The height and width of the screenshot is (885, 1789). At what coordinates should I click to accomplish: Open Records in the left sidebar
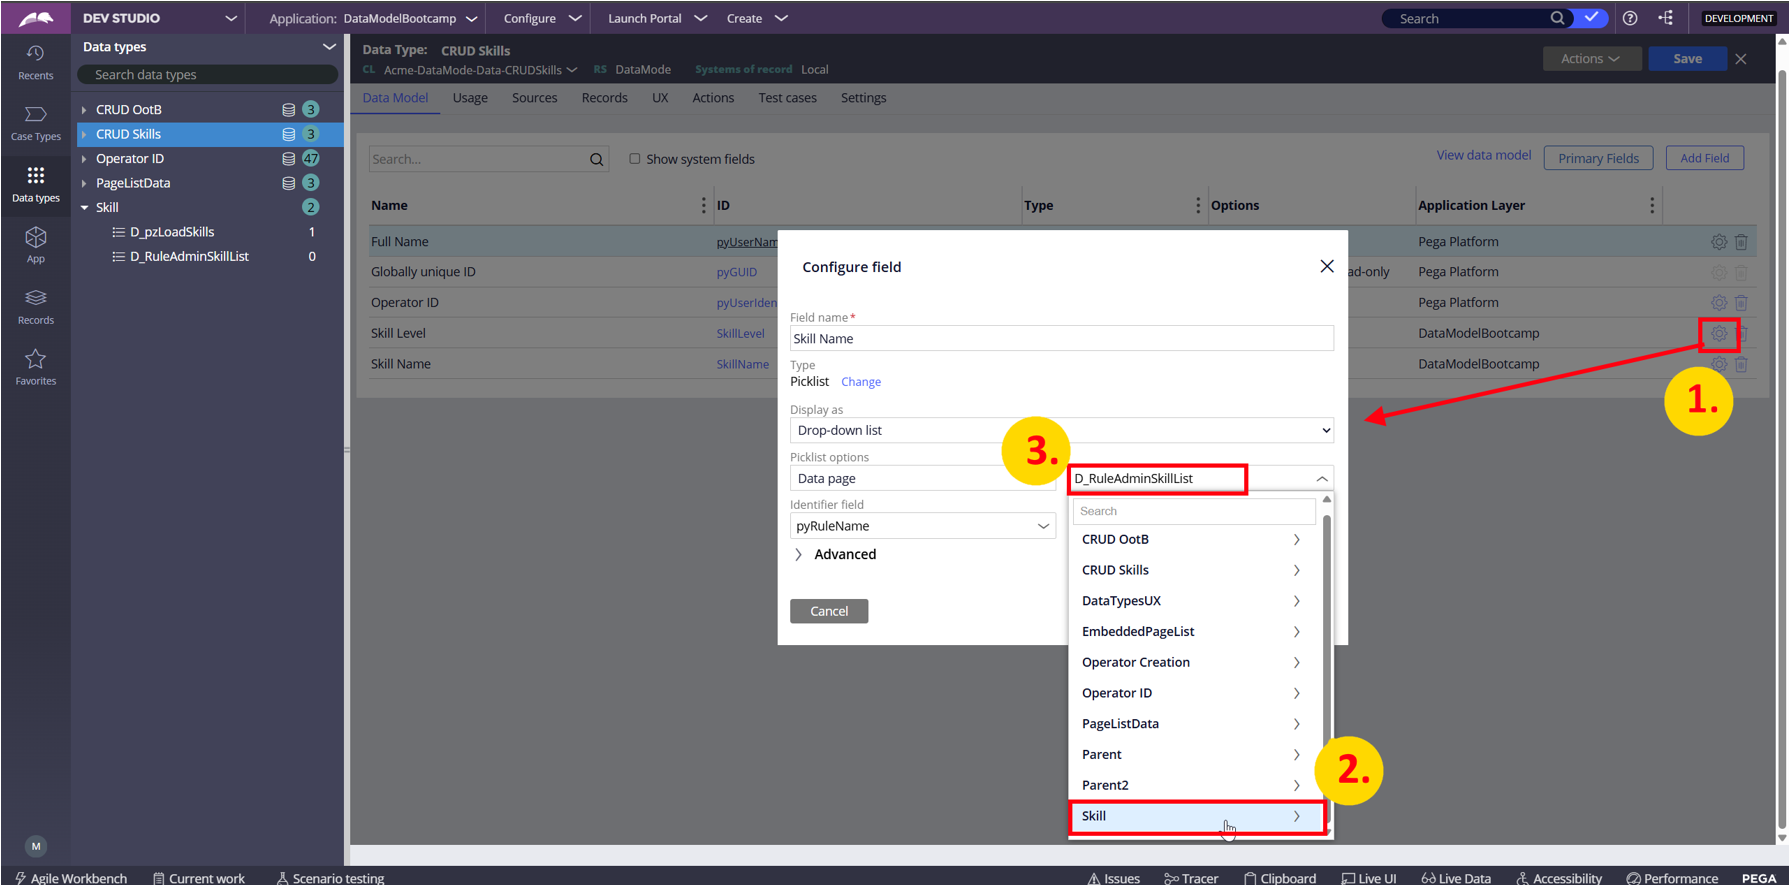point(35,306)
